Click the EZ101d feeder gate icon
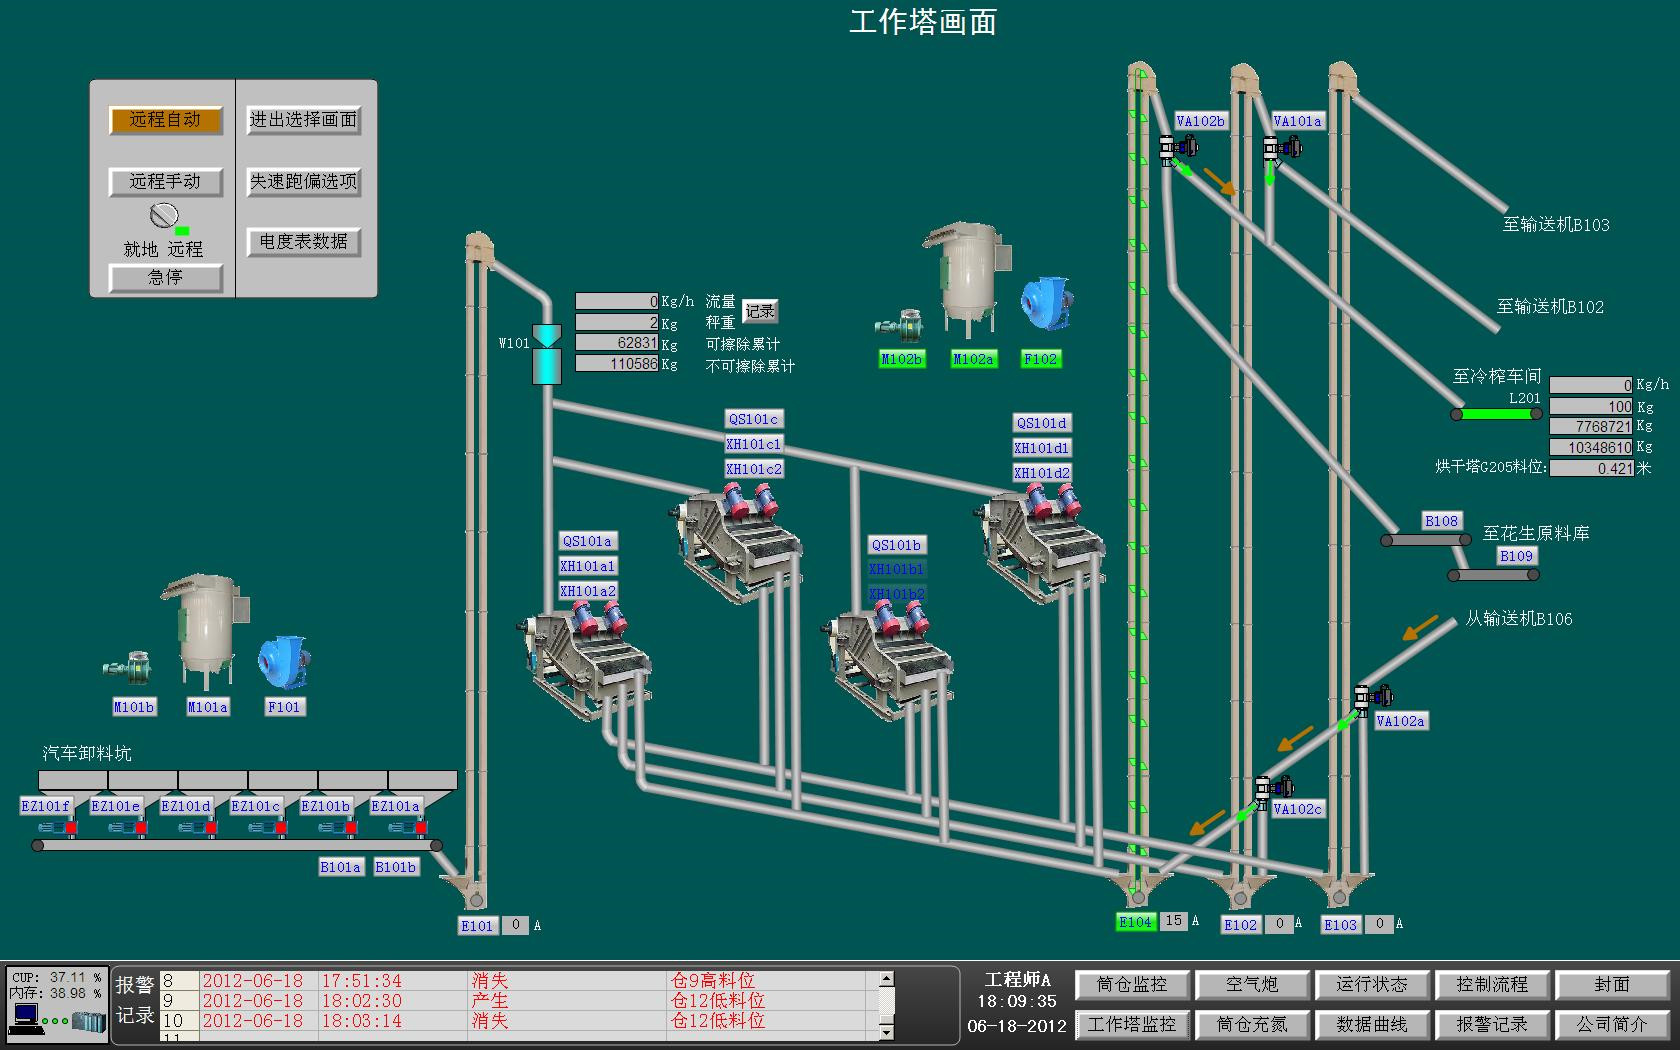Screen dimensions: 1680x1050 click(198, 828)
